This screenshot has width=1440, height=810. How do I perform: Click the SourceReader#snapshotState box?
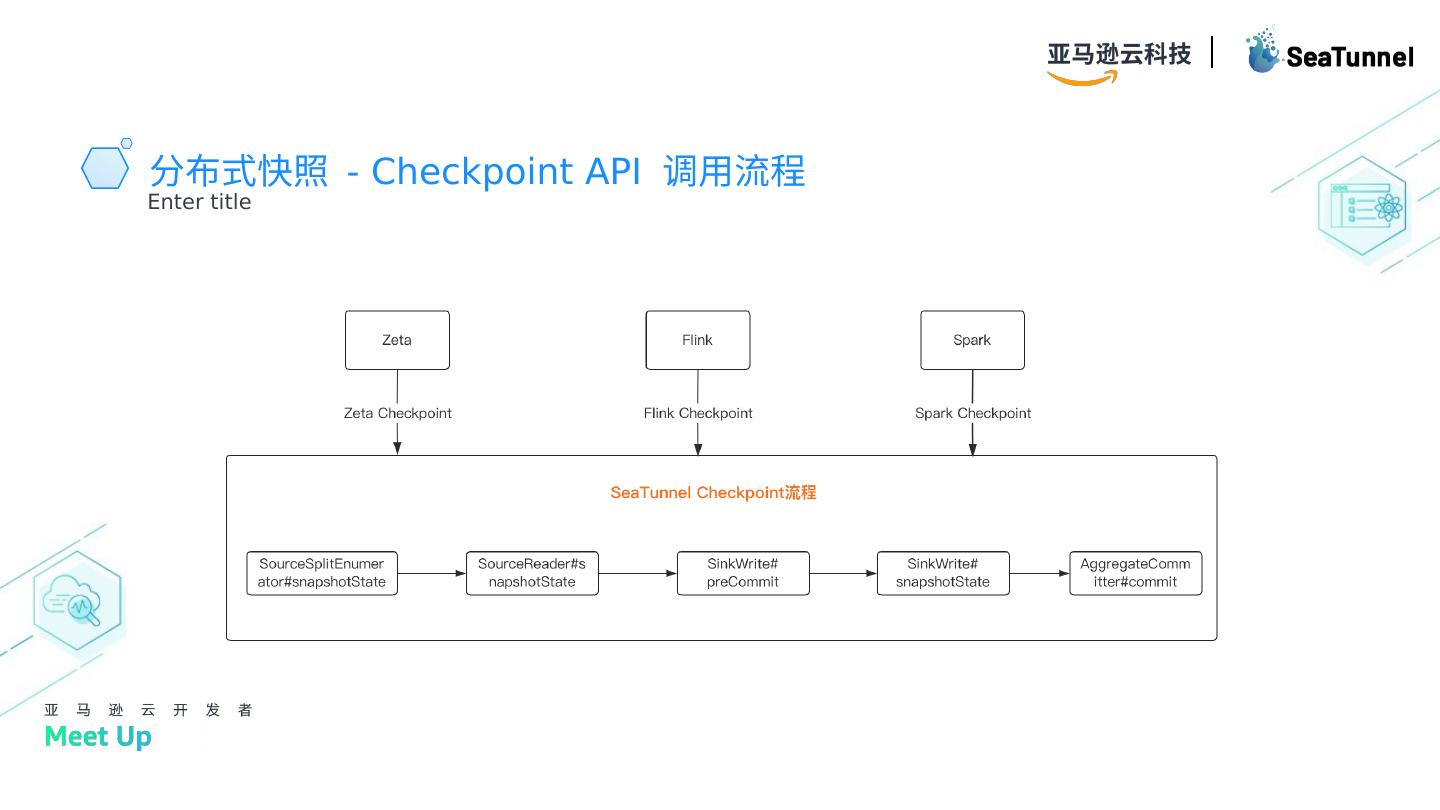tap(532, 573)
